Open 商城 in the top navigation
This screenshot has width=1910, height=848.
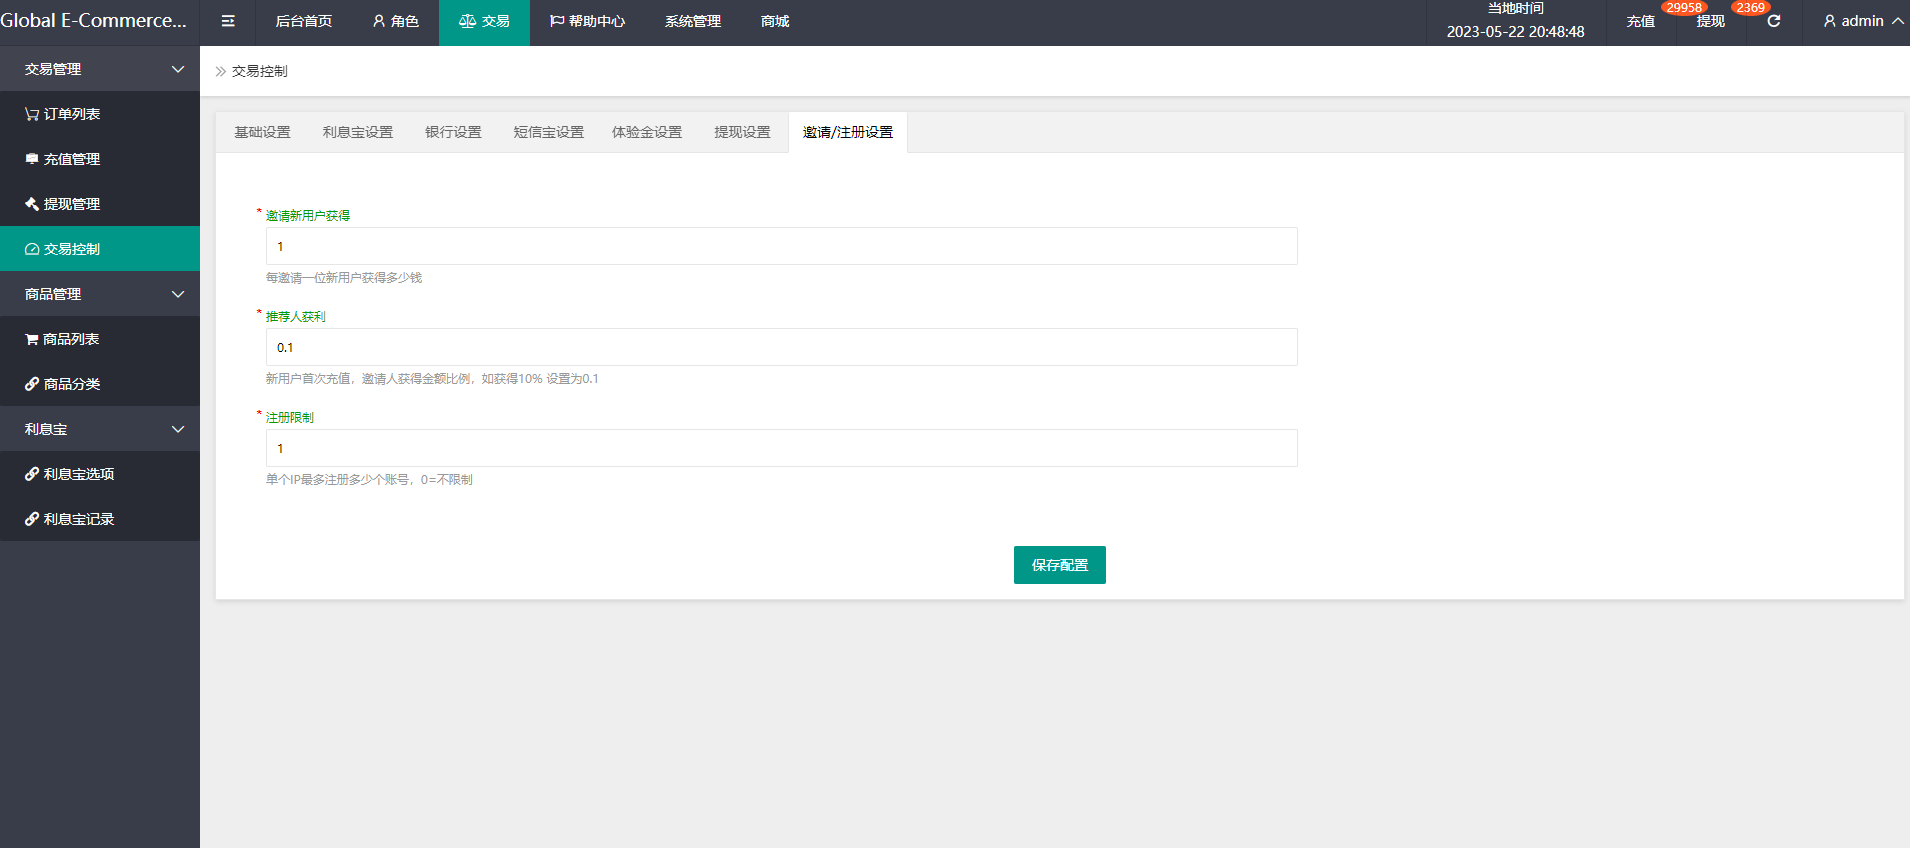775,21
